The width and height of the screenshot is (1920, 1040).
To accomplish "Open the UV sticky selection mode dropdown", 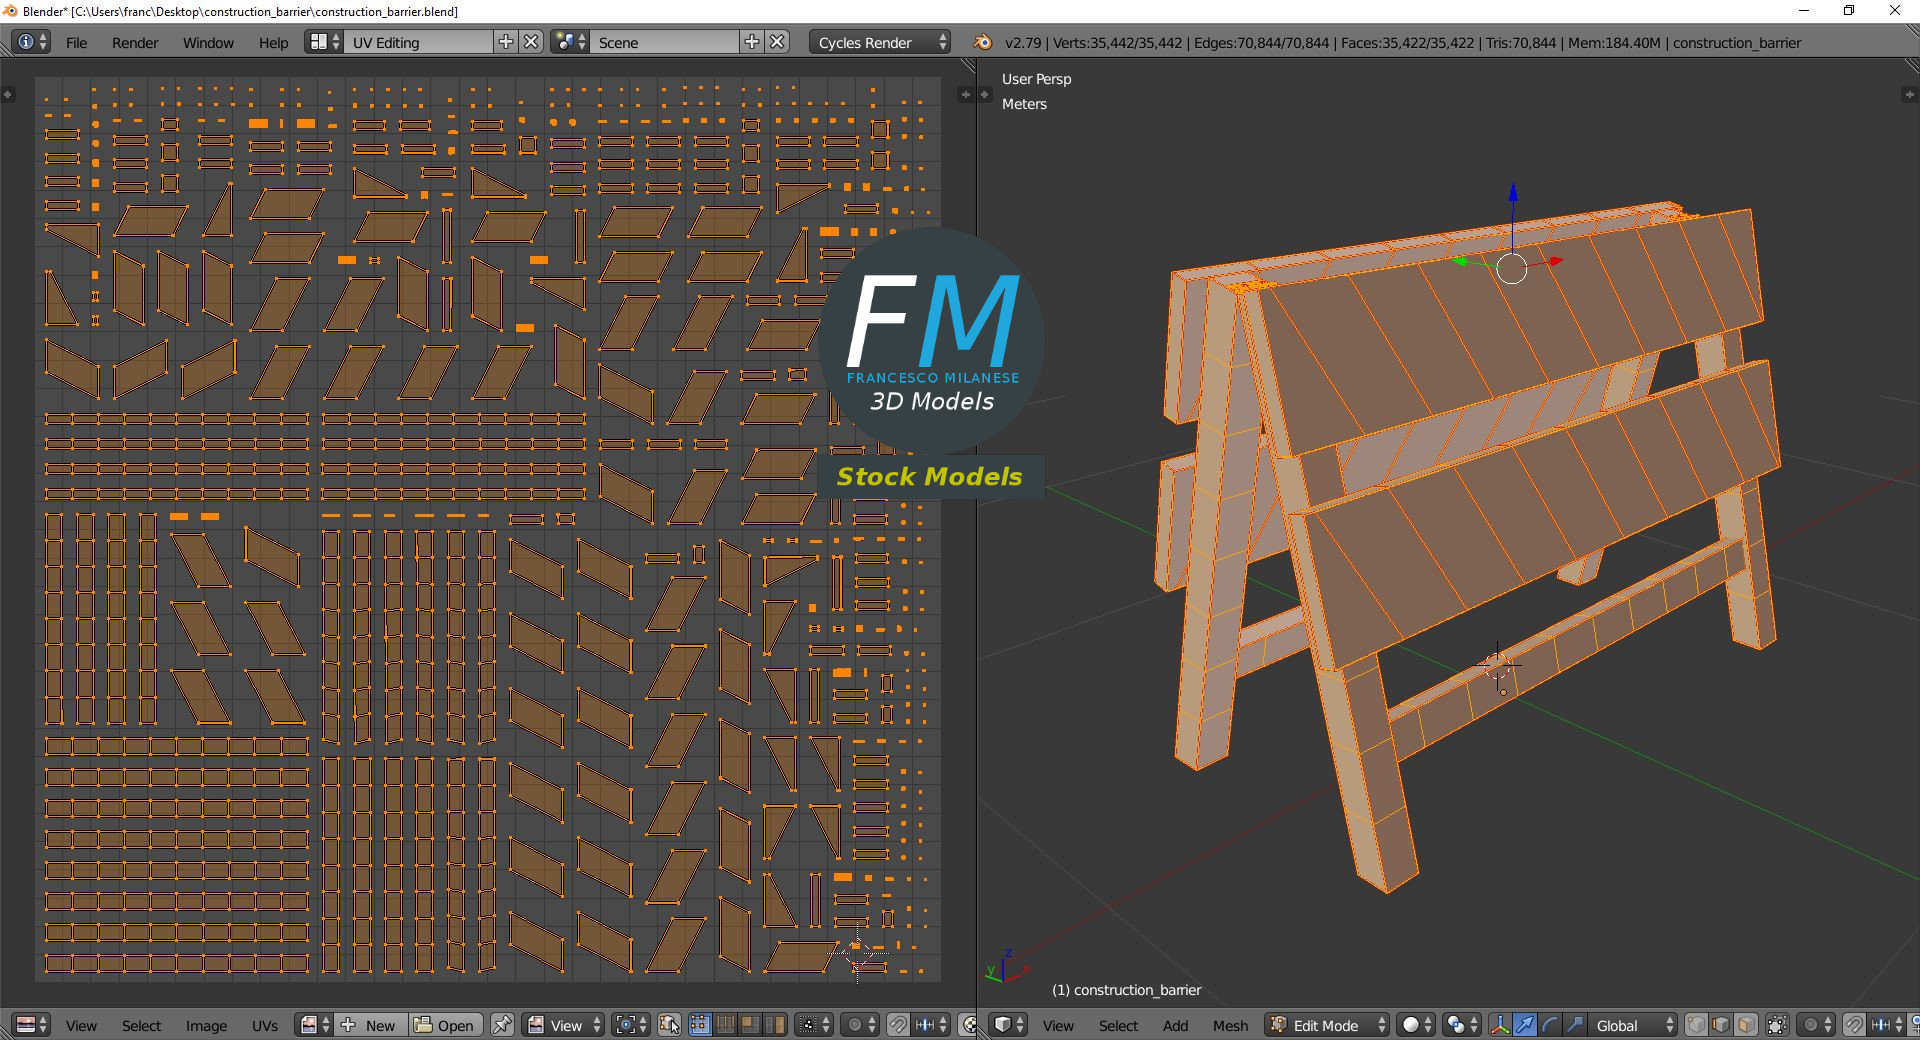I will [813, 1025].
